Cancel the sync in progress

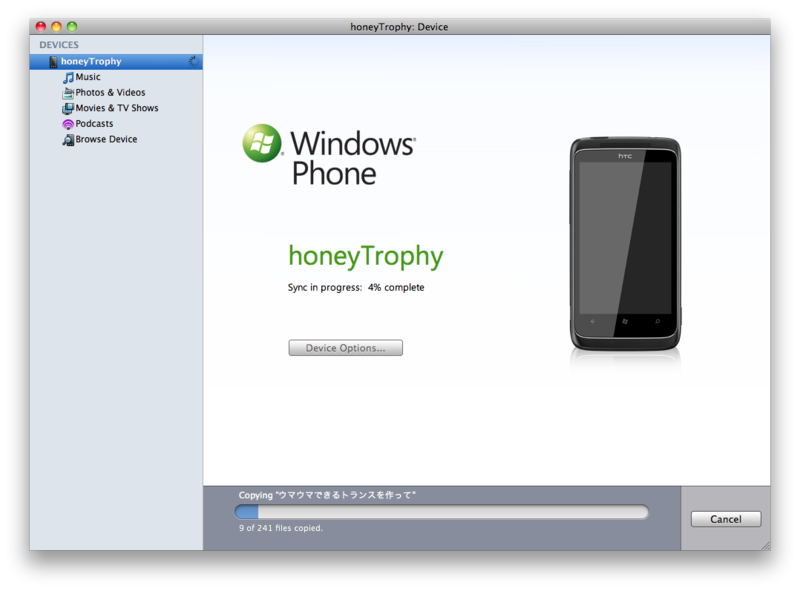[726, 519]
